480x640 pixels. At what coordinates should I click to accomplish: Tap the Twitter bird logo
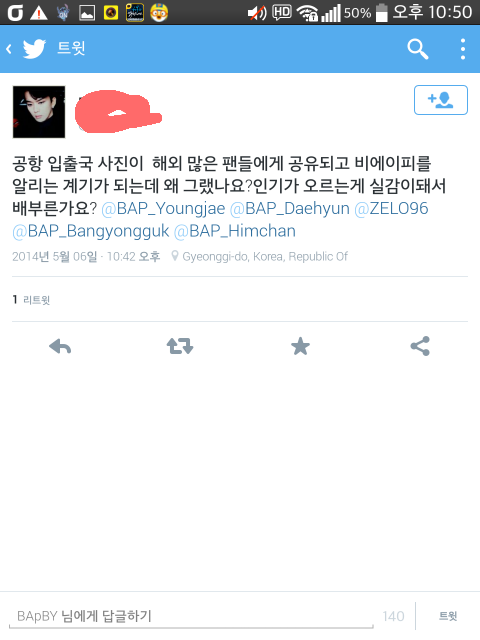tap(34, 49)
